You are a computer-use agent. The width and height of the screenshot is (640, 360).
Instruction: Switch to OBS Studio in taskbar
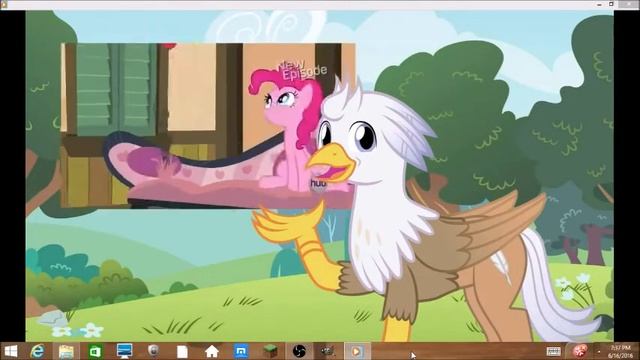[x=299, y=351]
